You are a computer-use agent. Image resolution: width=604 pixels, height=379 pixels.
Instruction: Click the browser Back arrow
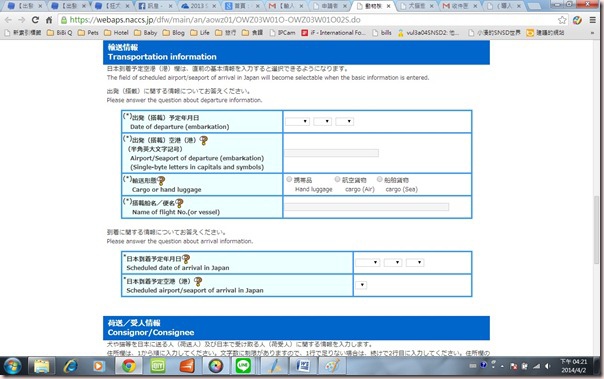[8, 20]
